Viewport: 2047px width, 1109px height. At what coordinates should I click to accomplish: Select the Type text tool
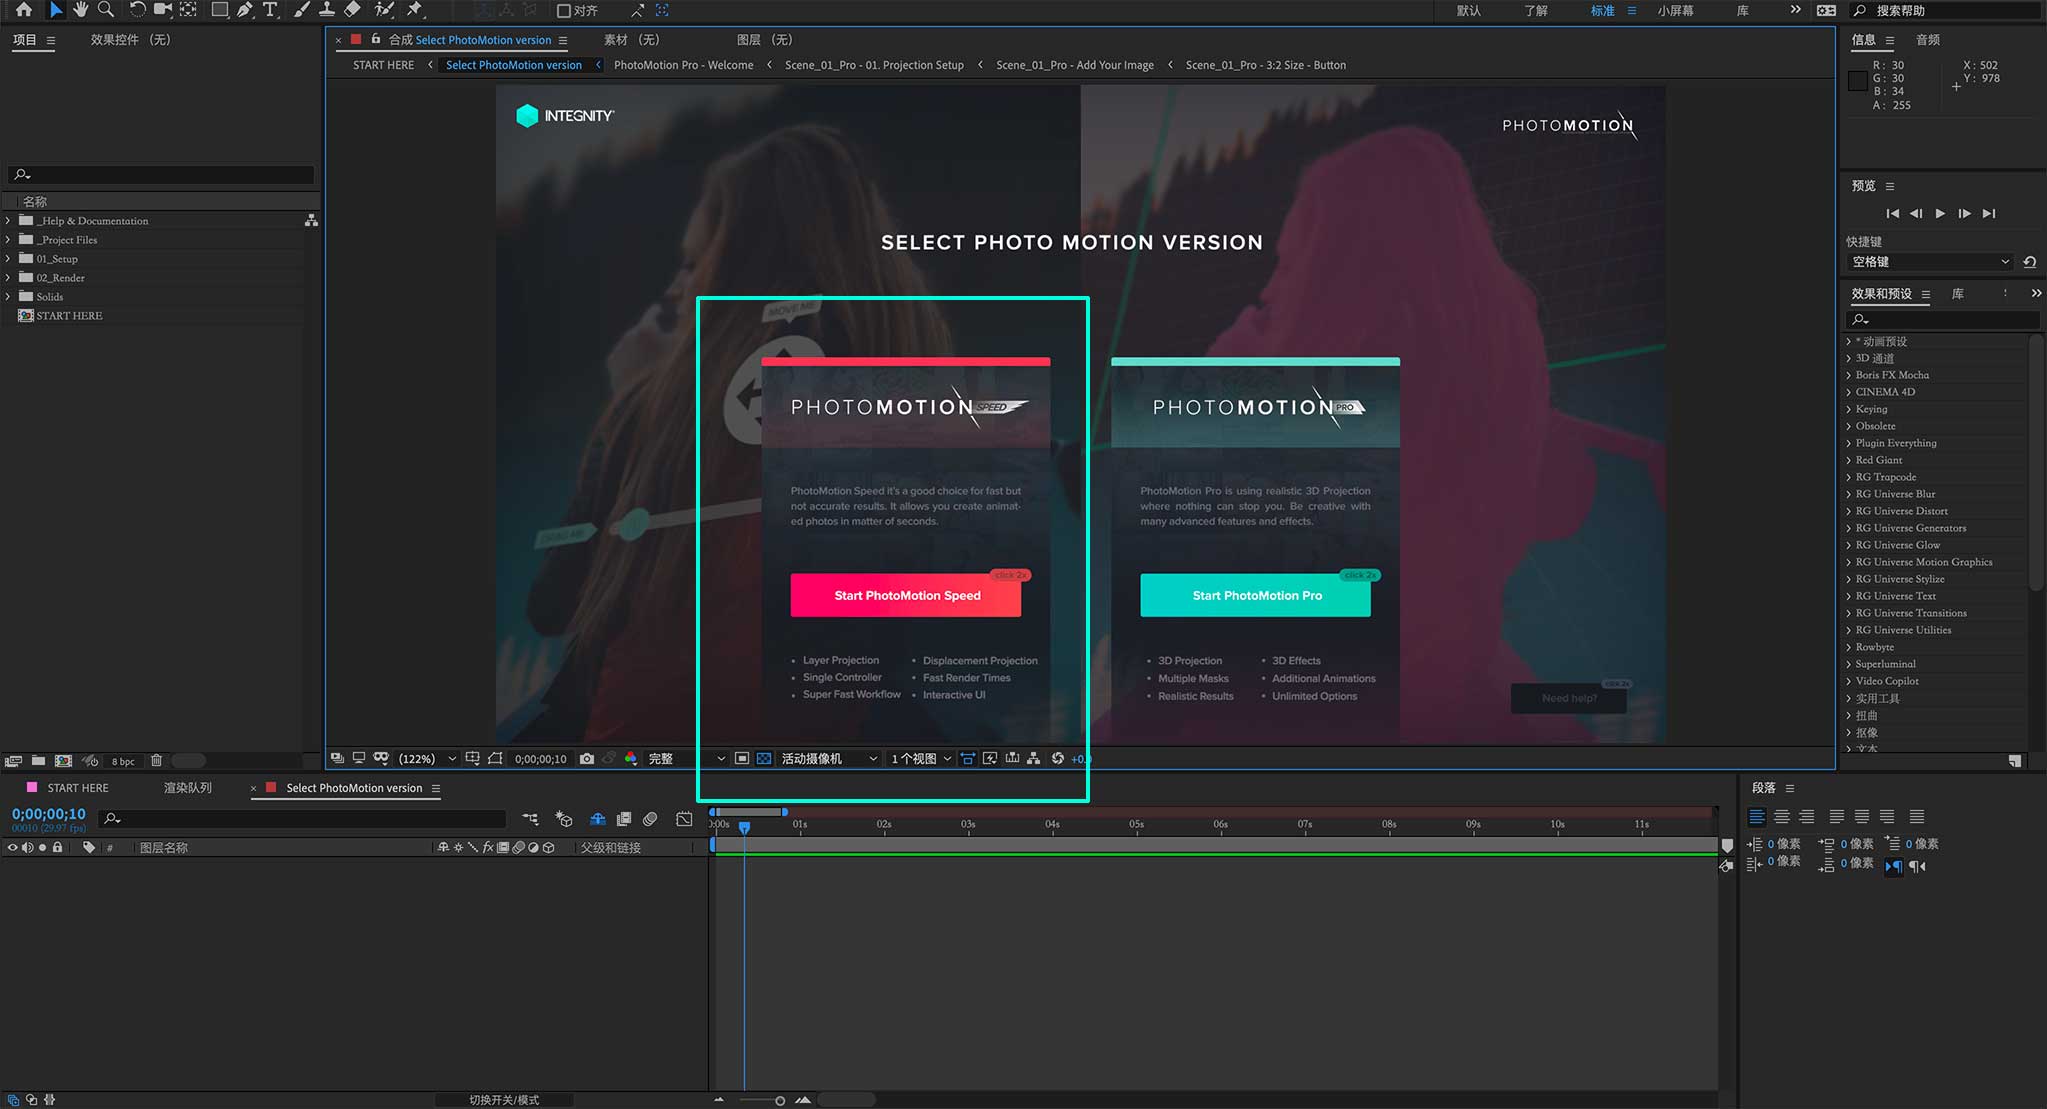270,10
